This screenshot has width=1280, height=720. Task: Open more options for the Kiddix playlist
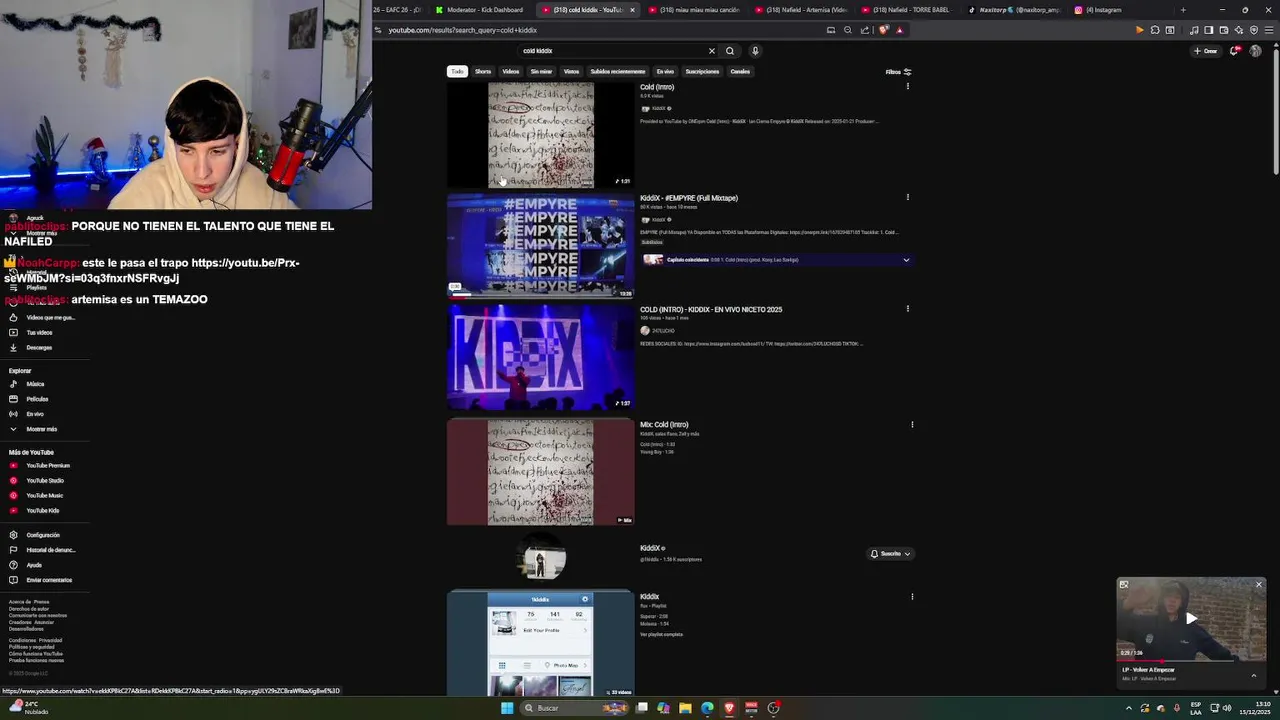coord(912,596)
